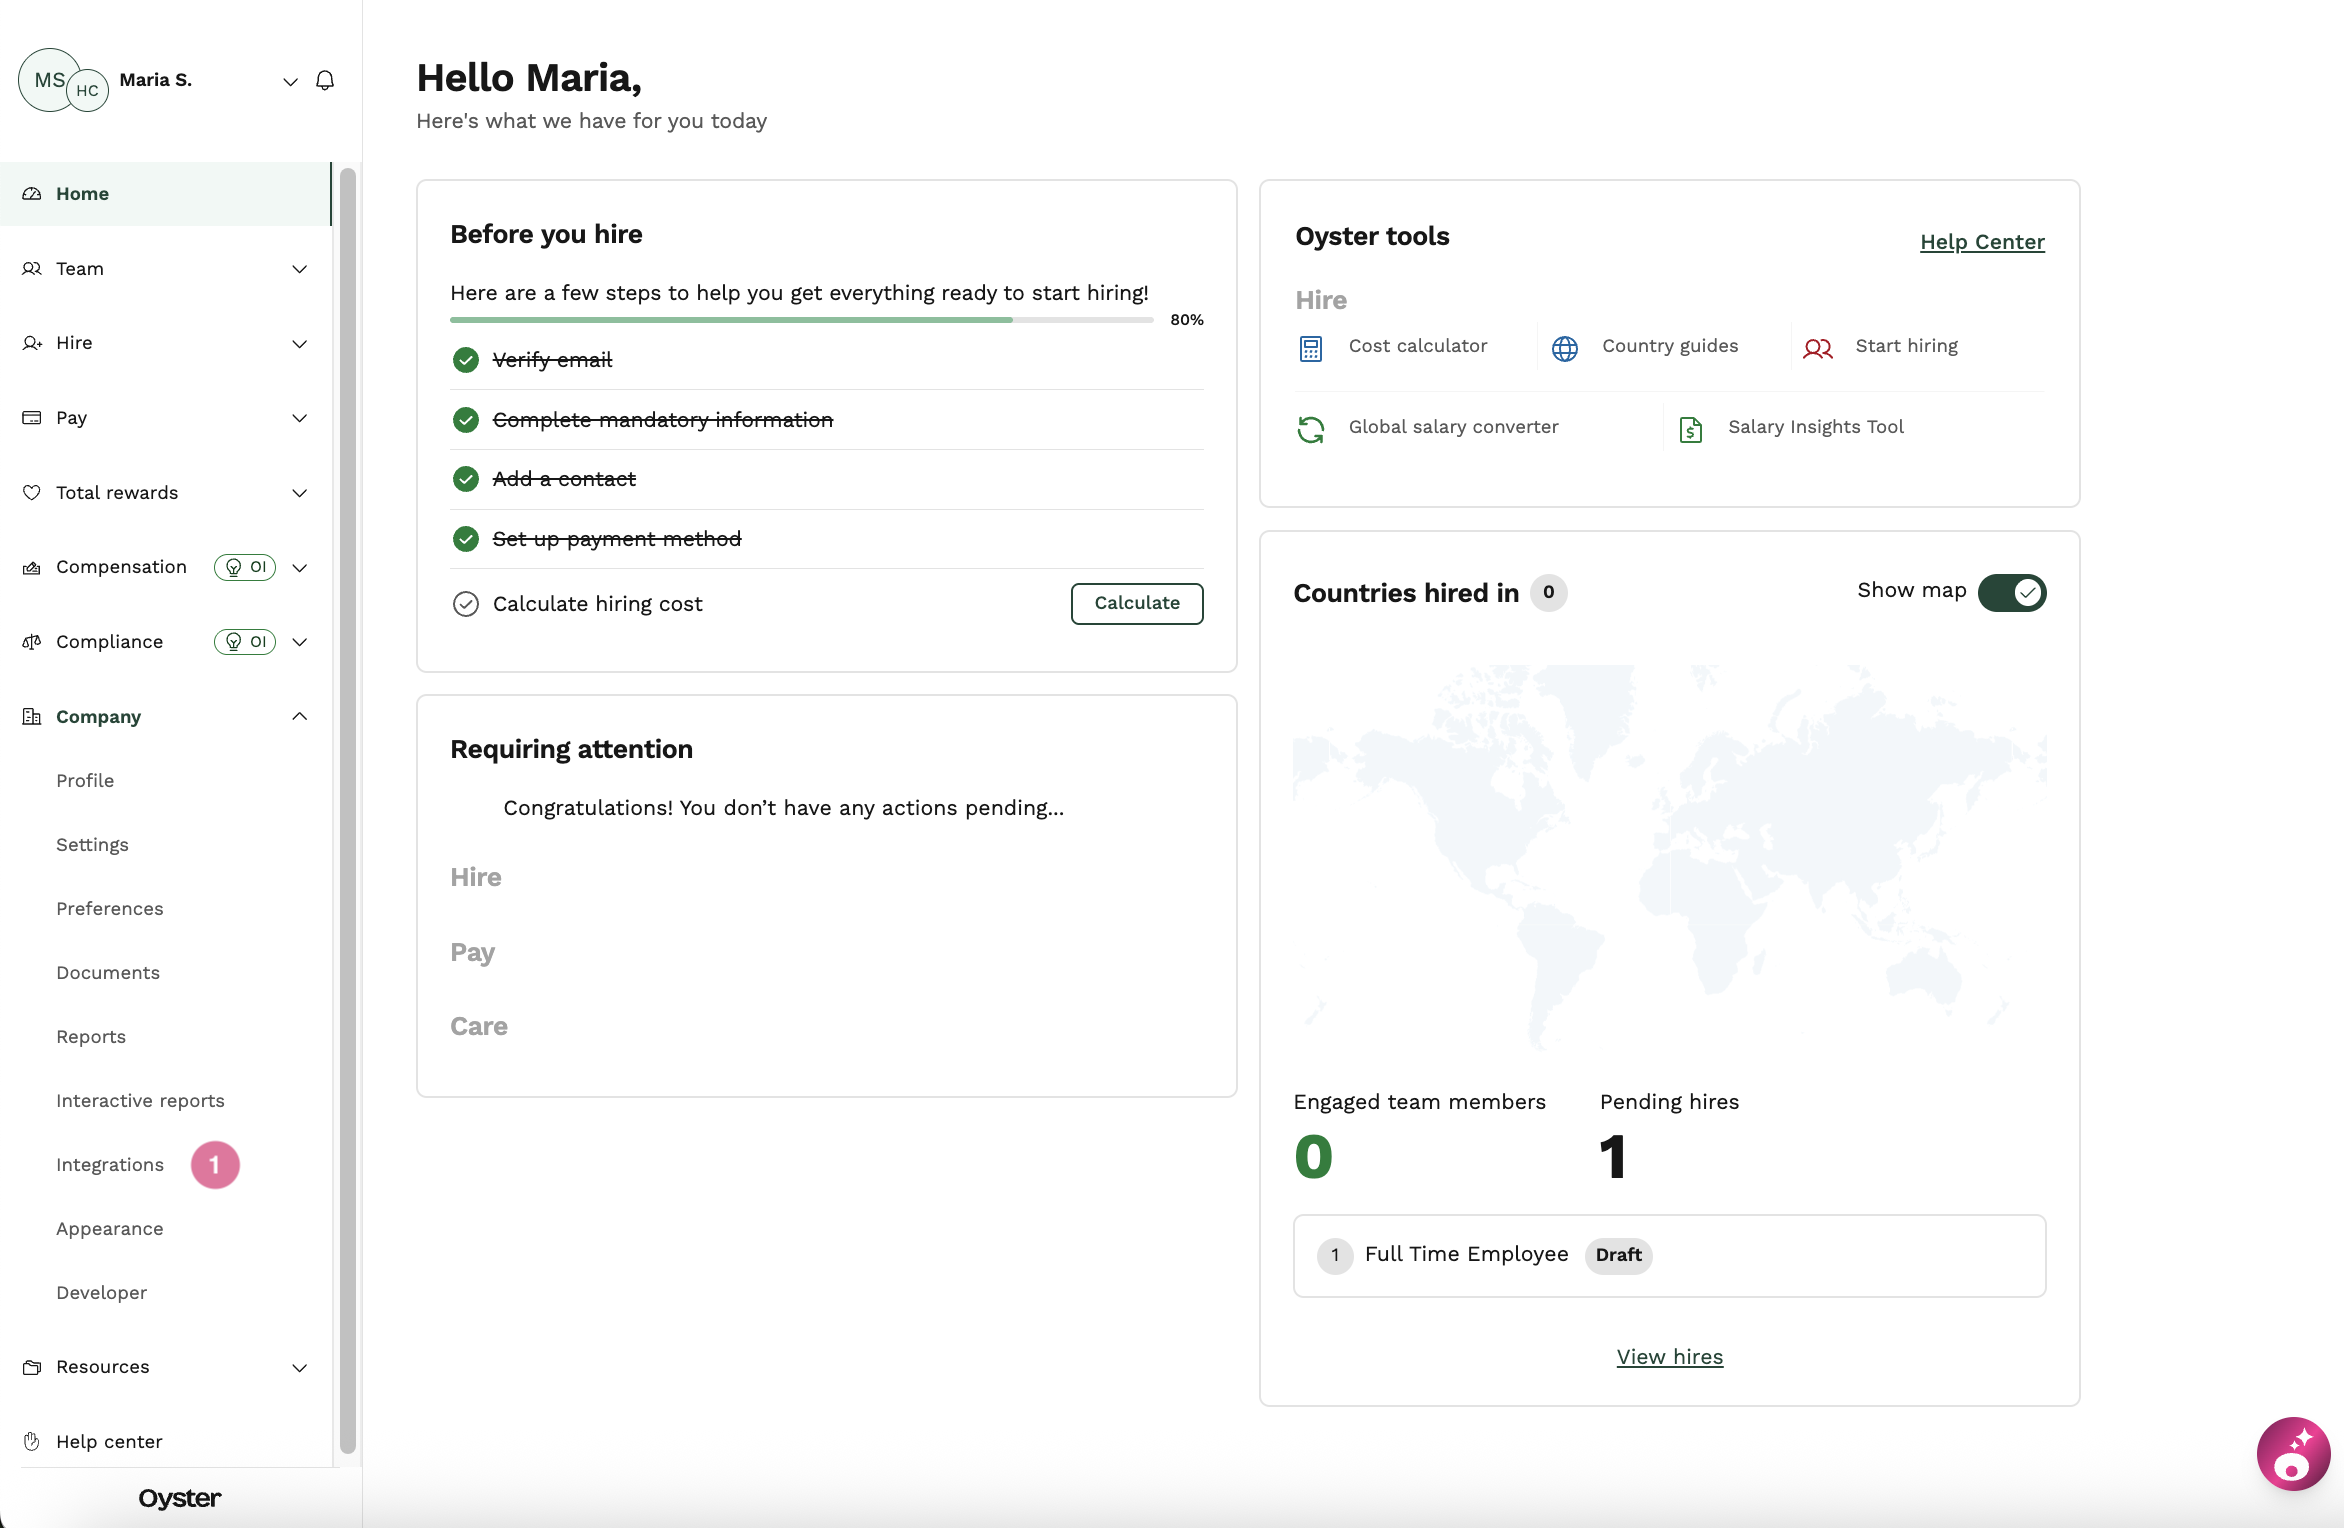The width and height of the screenshot is (2344, 1528).
Task: Expand the Compliance chevron
Action: tap(299, 642)
